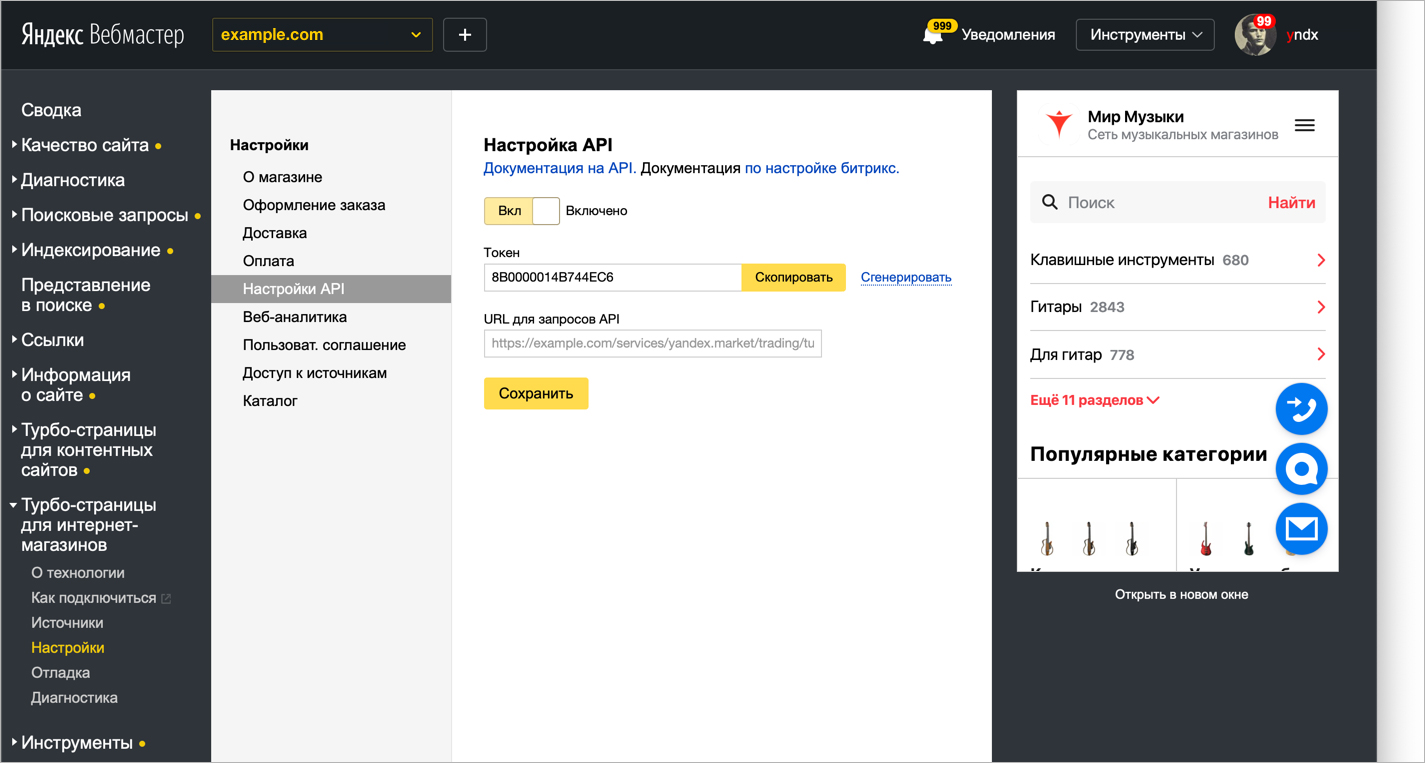Open notifications bell icon
Viewport: 1425px width, 763px height.
click(x=932, y=35)
